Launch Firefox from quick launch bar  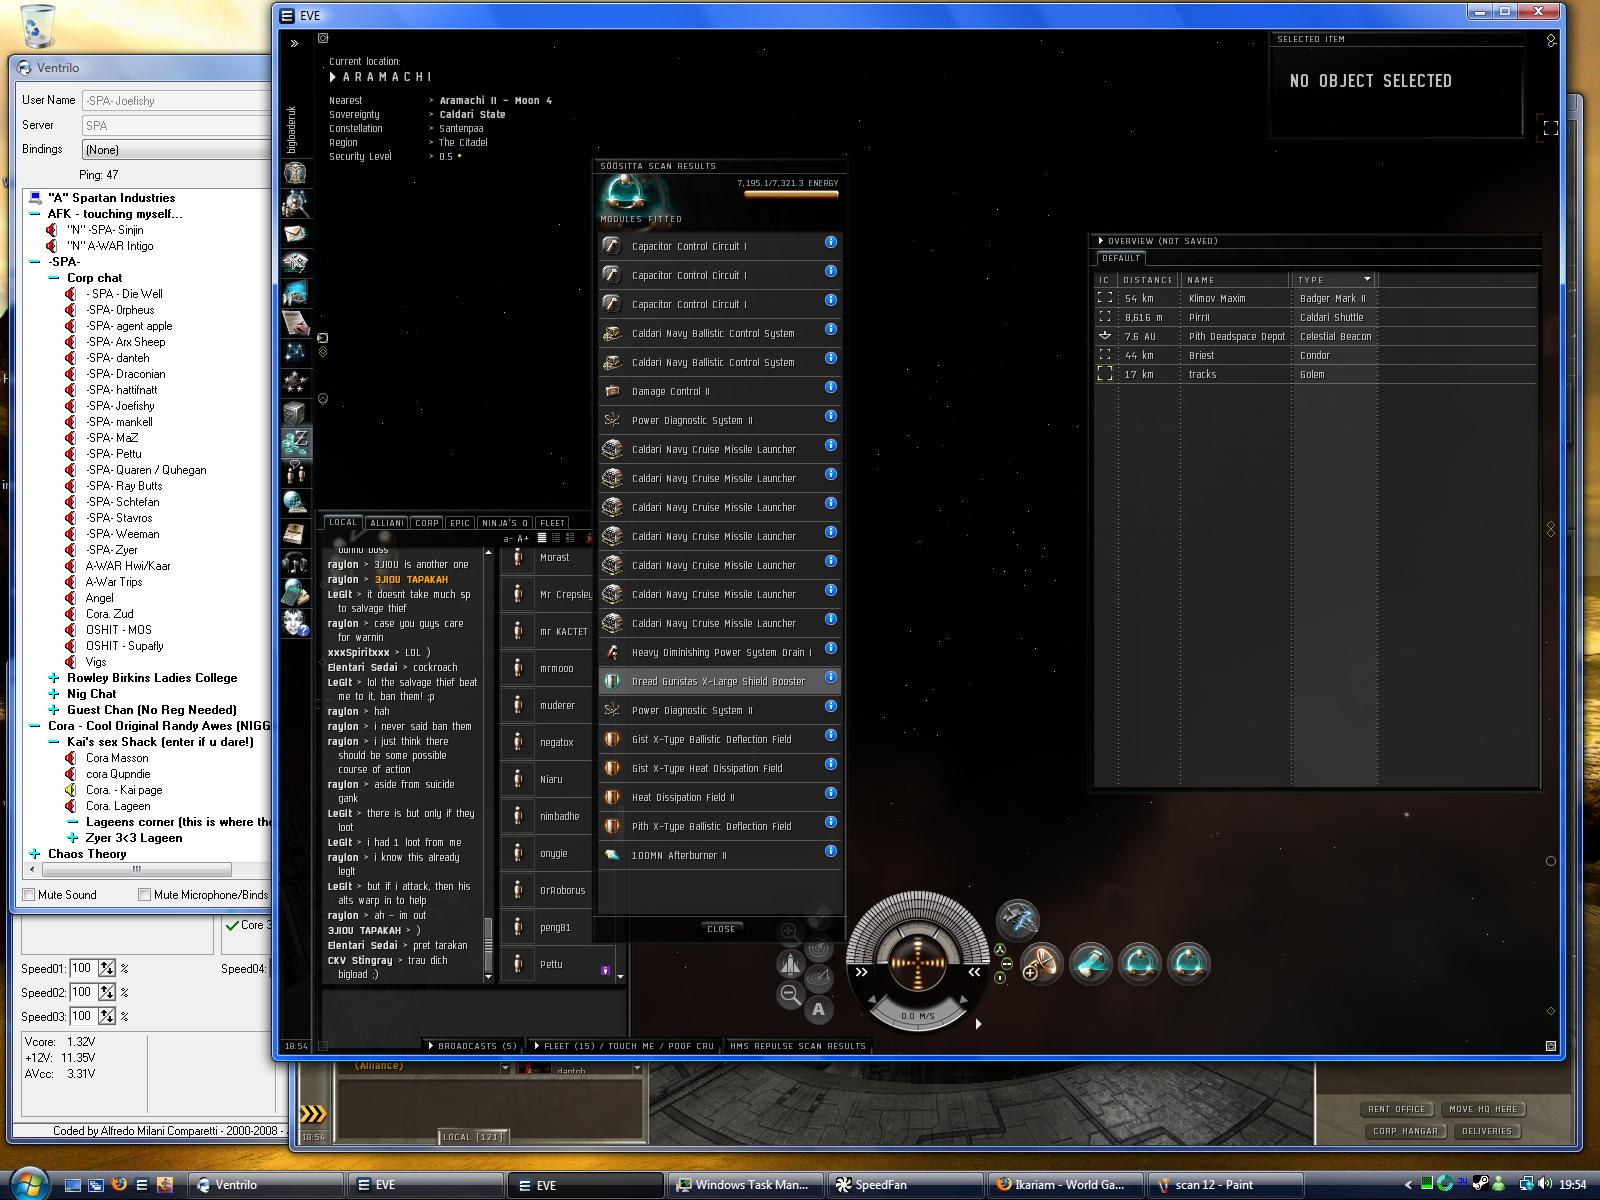118,1185
